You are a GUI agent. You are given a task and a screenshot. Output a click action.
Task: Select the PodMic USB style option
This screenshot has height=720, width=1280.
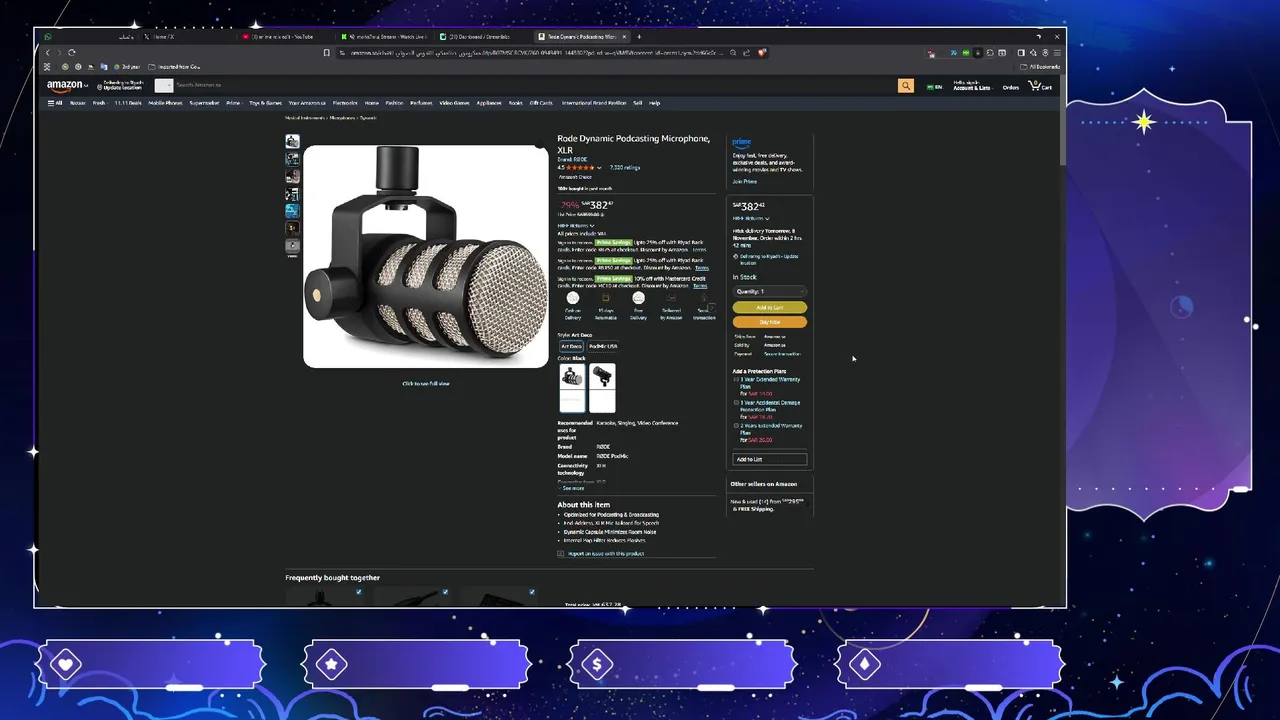point(603,346)
